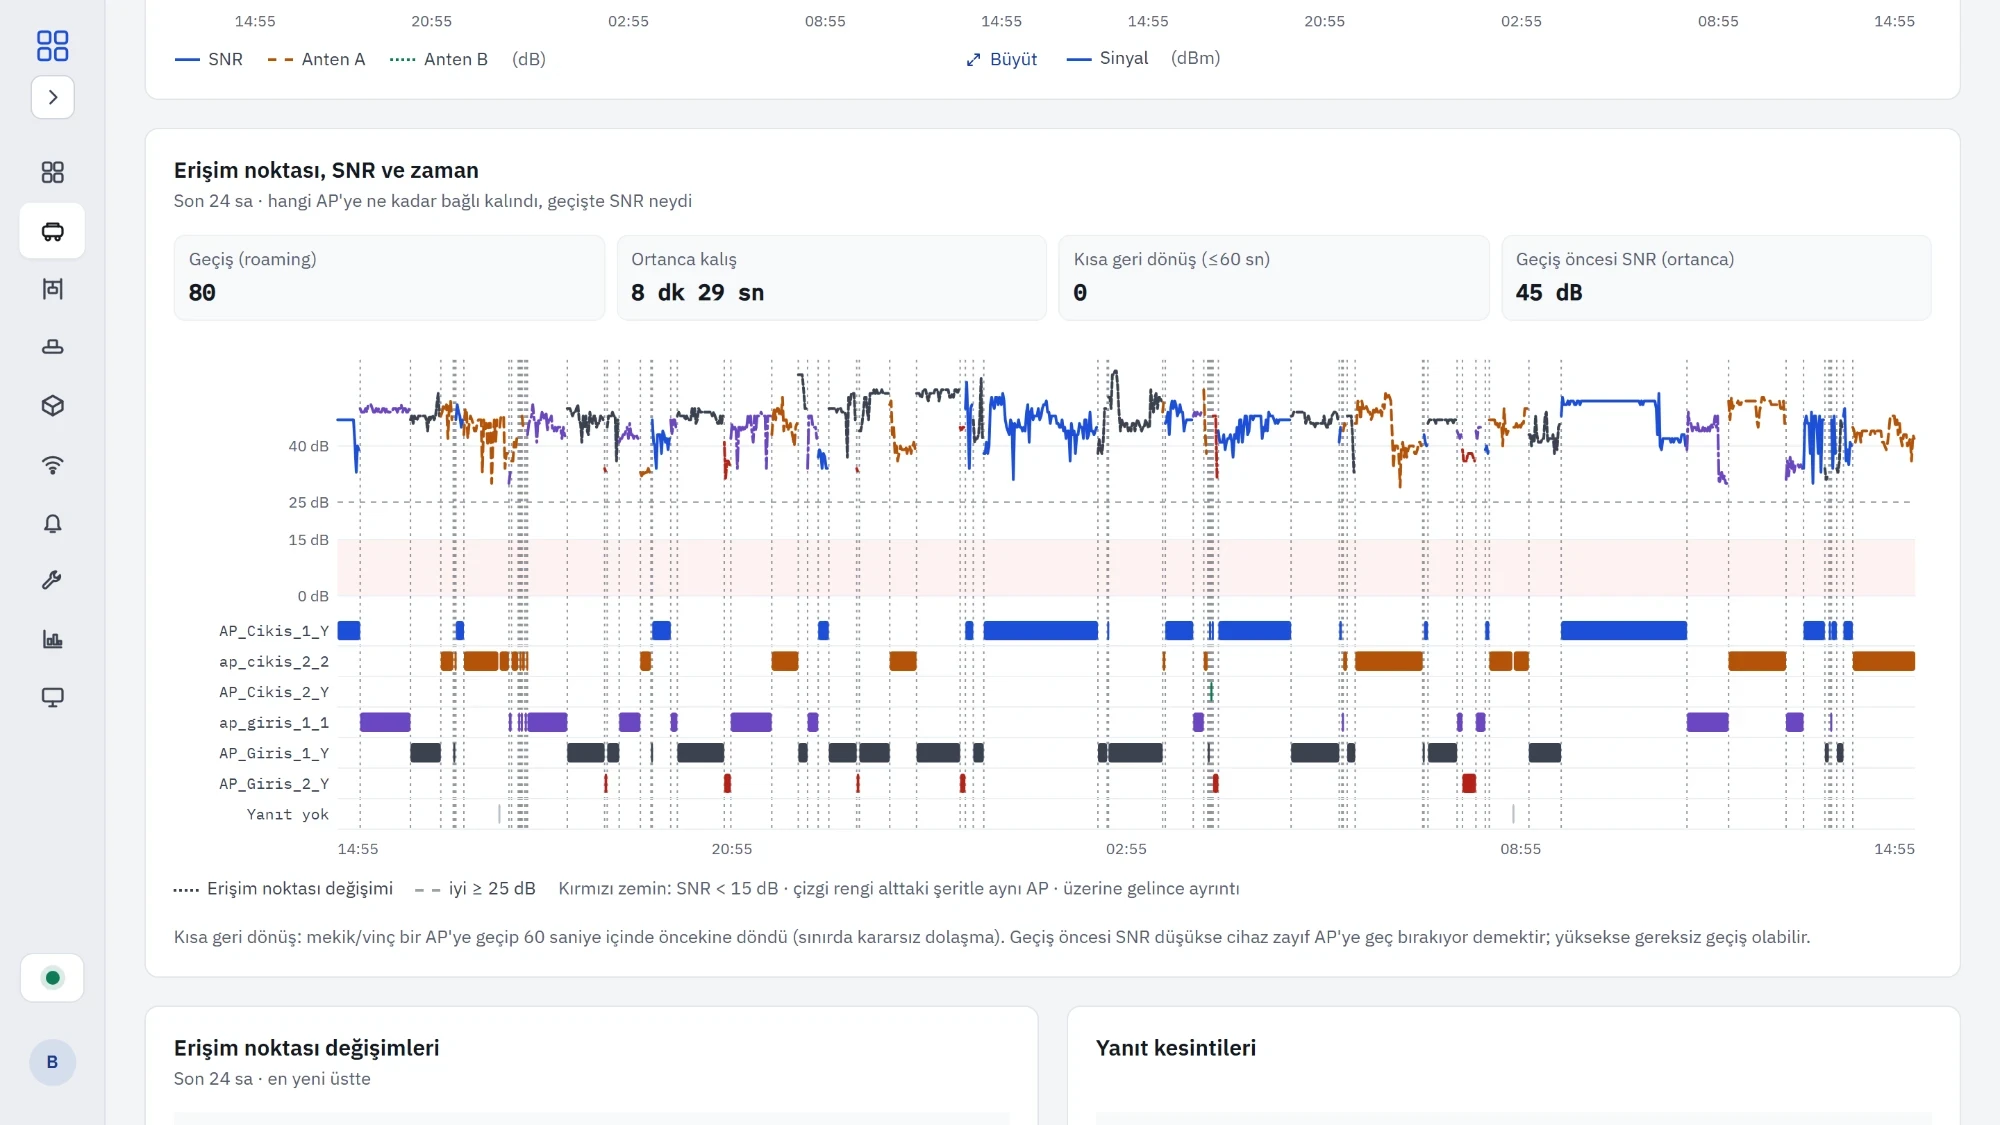Click the Erişim noktası değişimi legend entry
Screen dimensions: 2000x1125
283,888
